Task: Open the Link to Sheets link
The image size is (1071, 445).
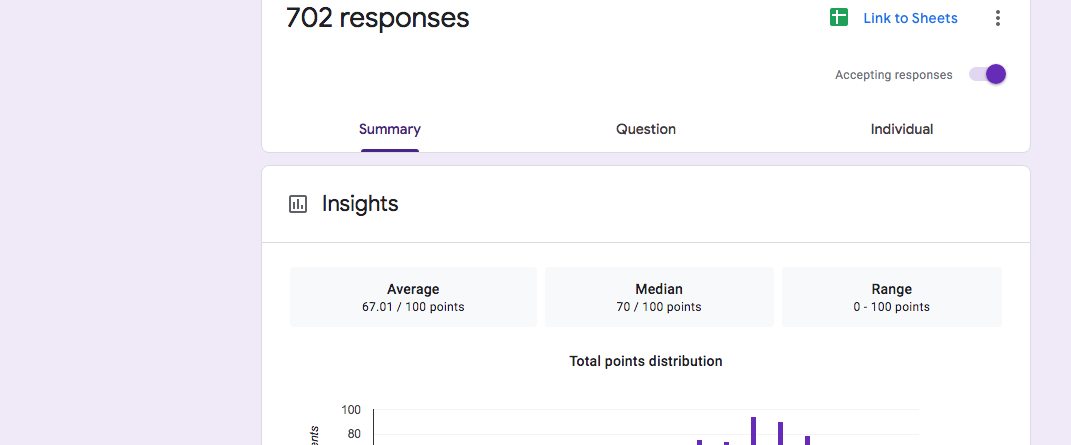Action: [x=910, y=18]
